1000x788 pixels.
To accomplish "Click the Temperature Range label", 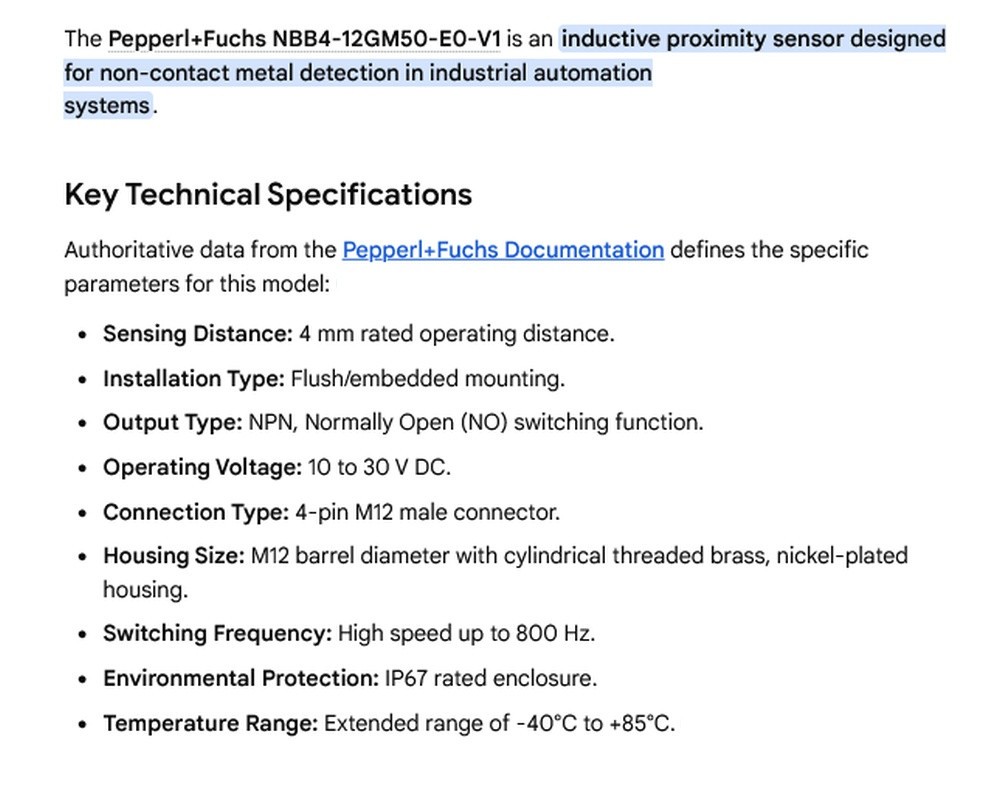I will coord(210,724).
